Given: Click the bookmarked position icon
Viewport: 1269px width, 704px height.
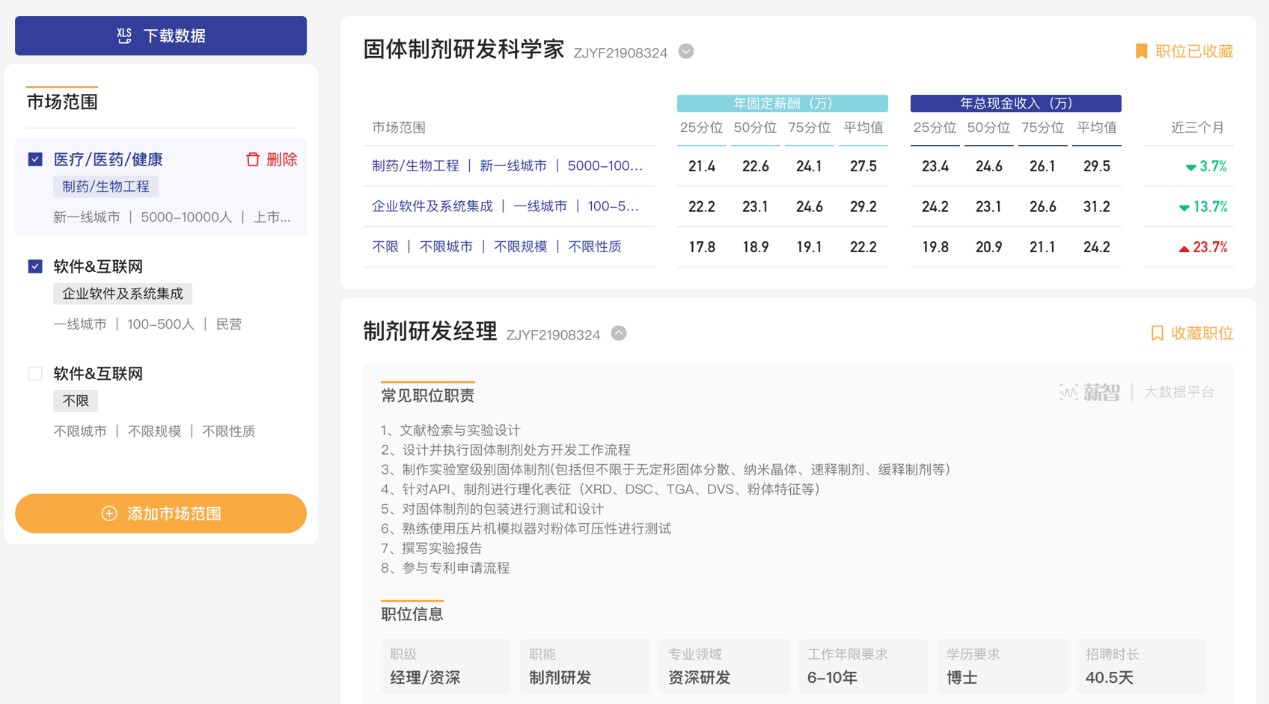Looking at the screenshot, I should coord(1141,51).
